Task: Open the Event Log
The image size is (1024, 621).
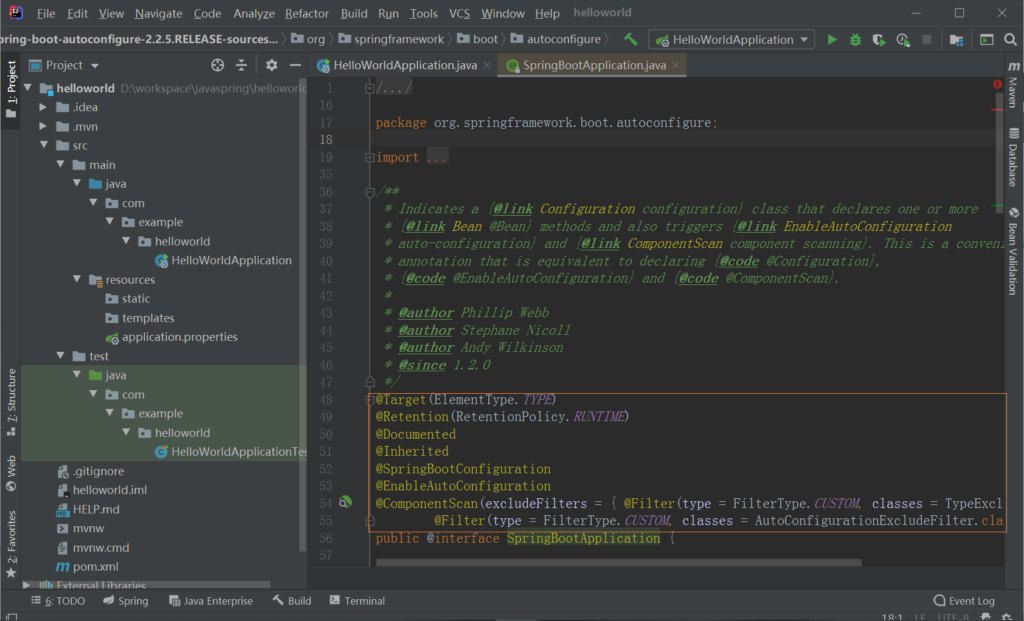Action: tap(965, 601)
